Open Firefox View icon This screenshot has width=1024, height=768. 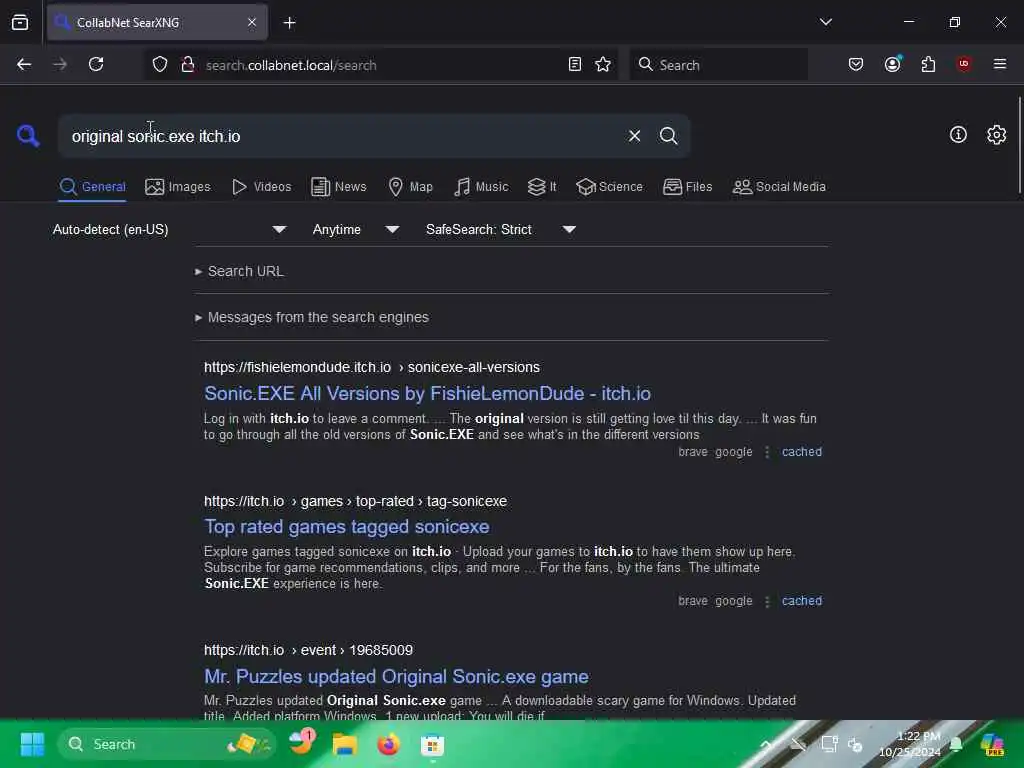click(x=20, y=23)
